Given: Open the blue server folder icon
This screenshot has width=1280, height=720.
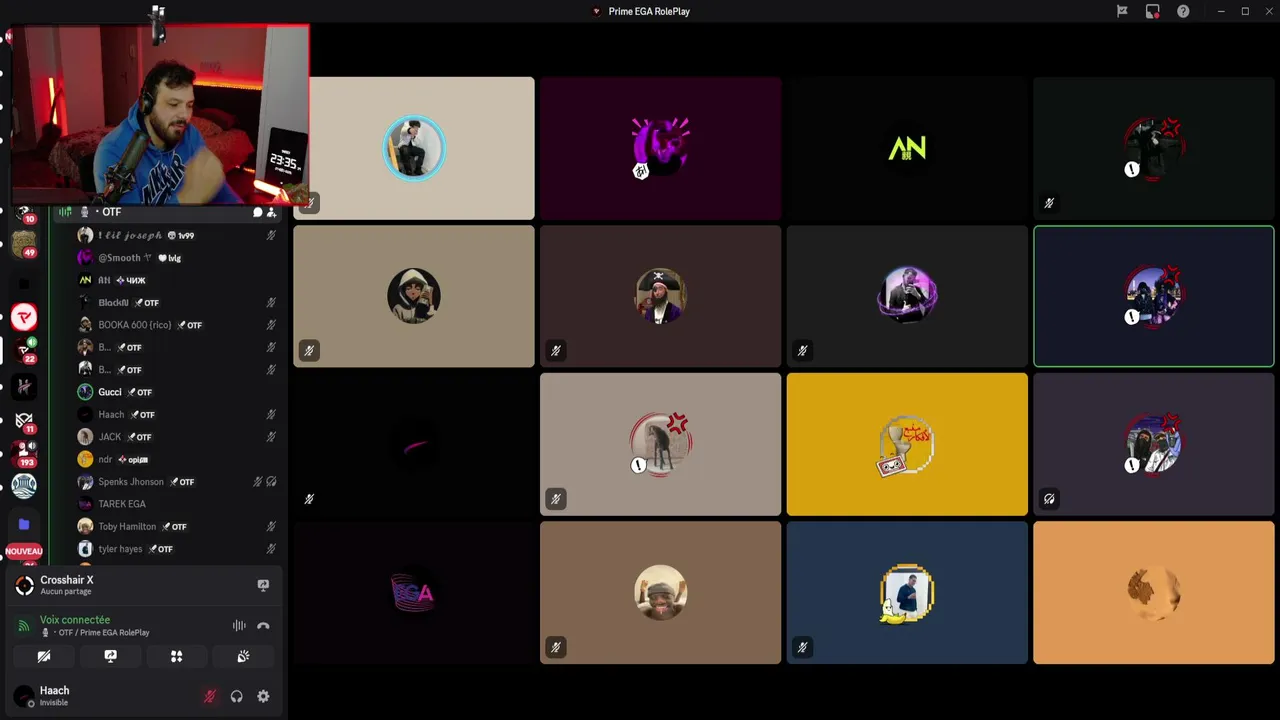Looking at the screenshot, I should [x=24, y=524].
